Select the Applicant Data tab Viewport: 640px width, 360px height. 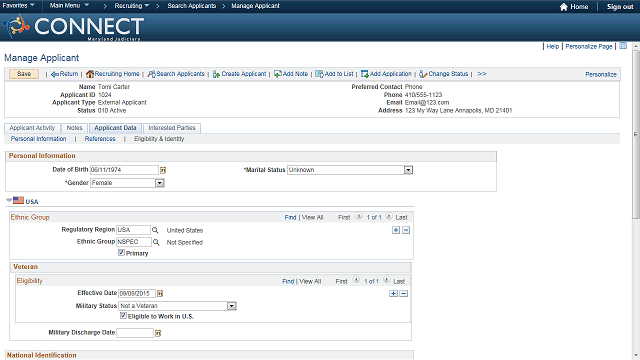[115, 128]
